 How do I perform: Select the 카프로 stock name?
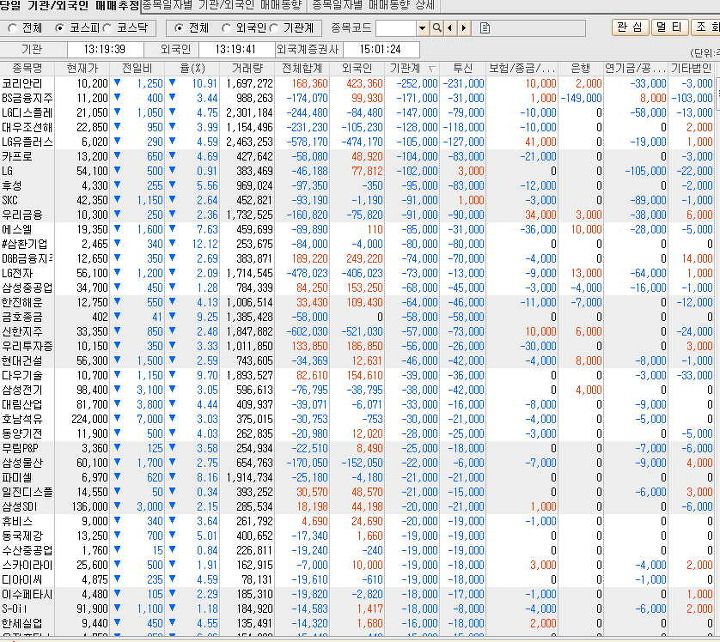(17, 157)
